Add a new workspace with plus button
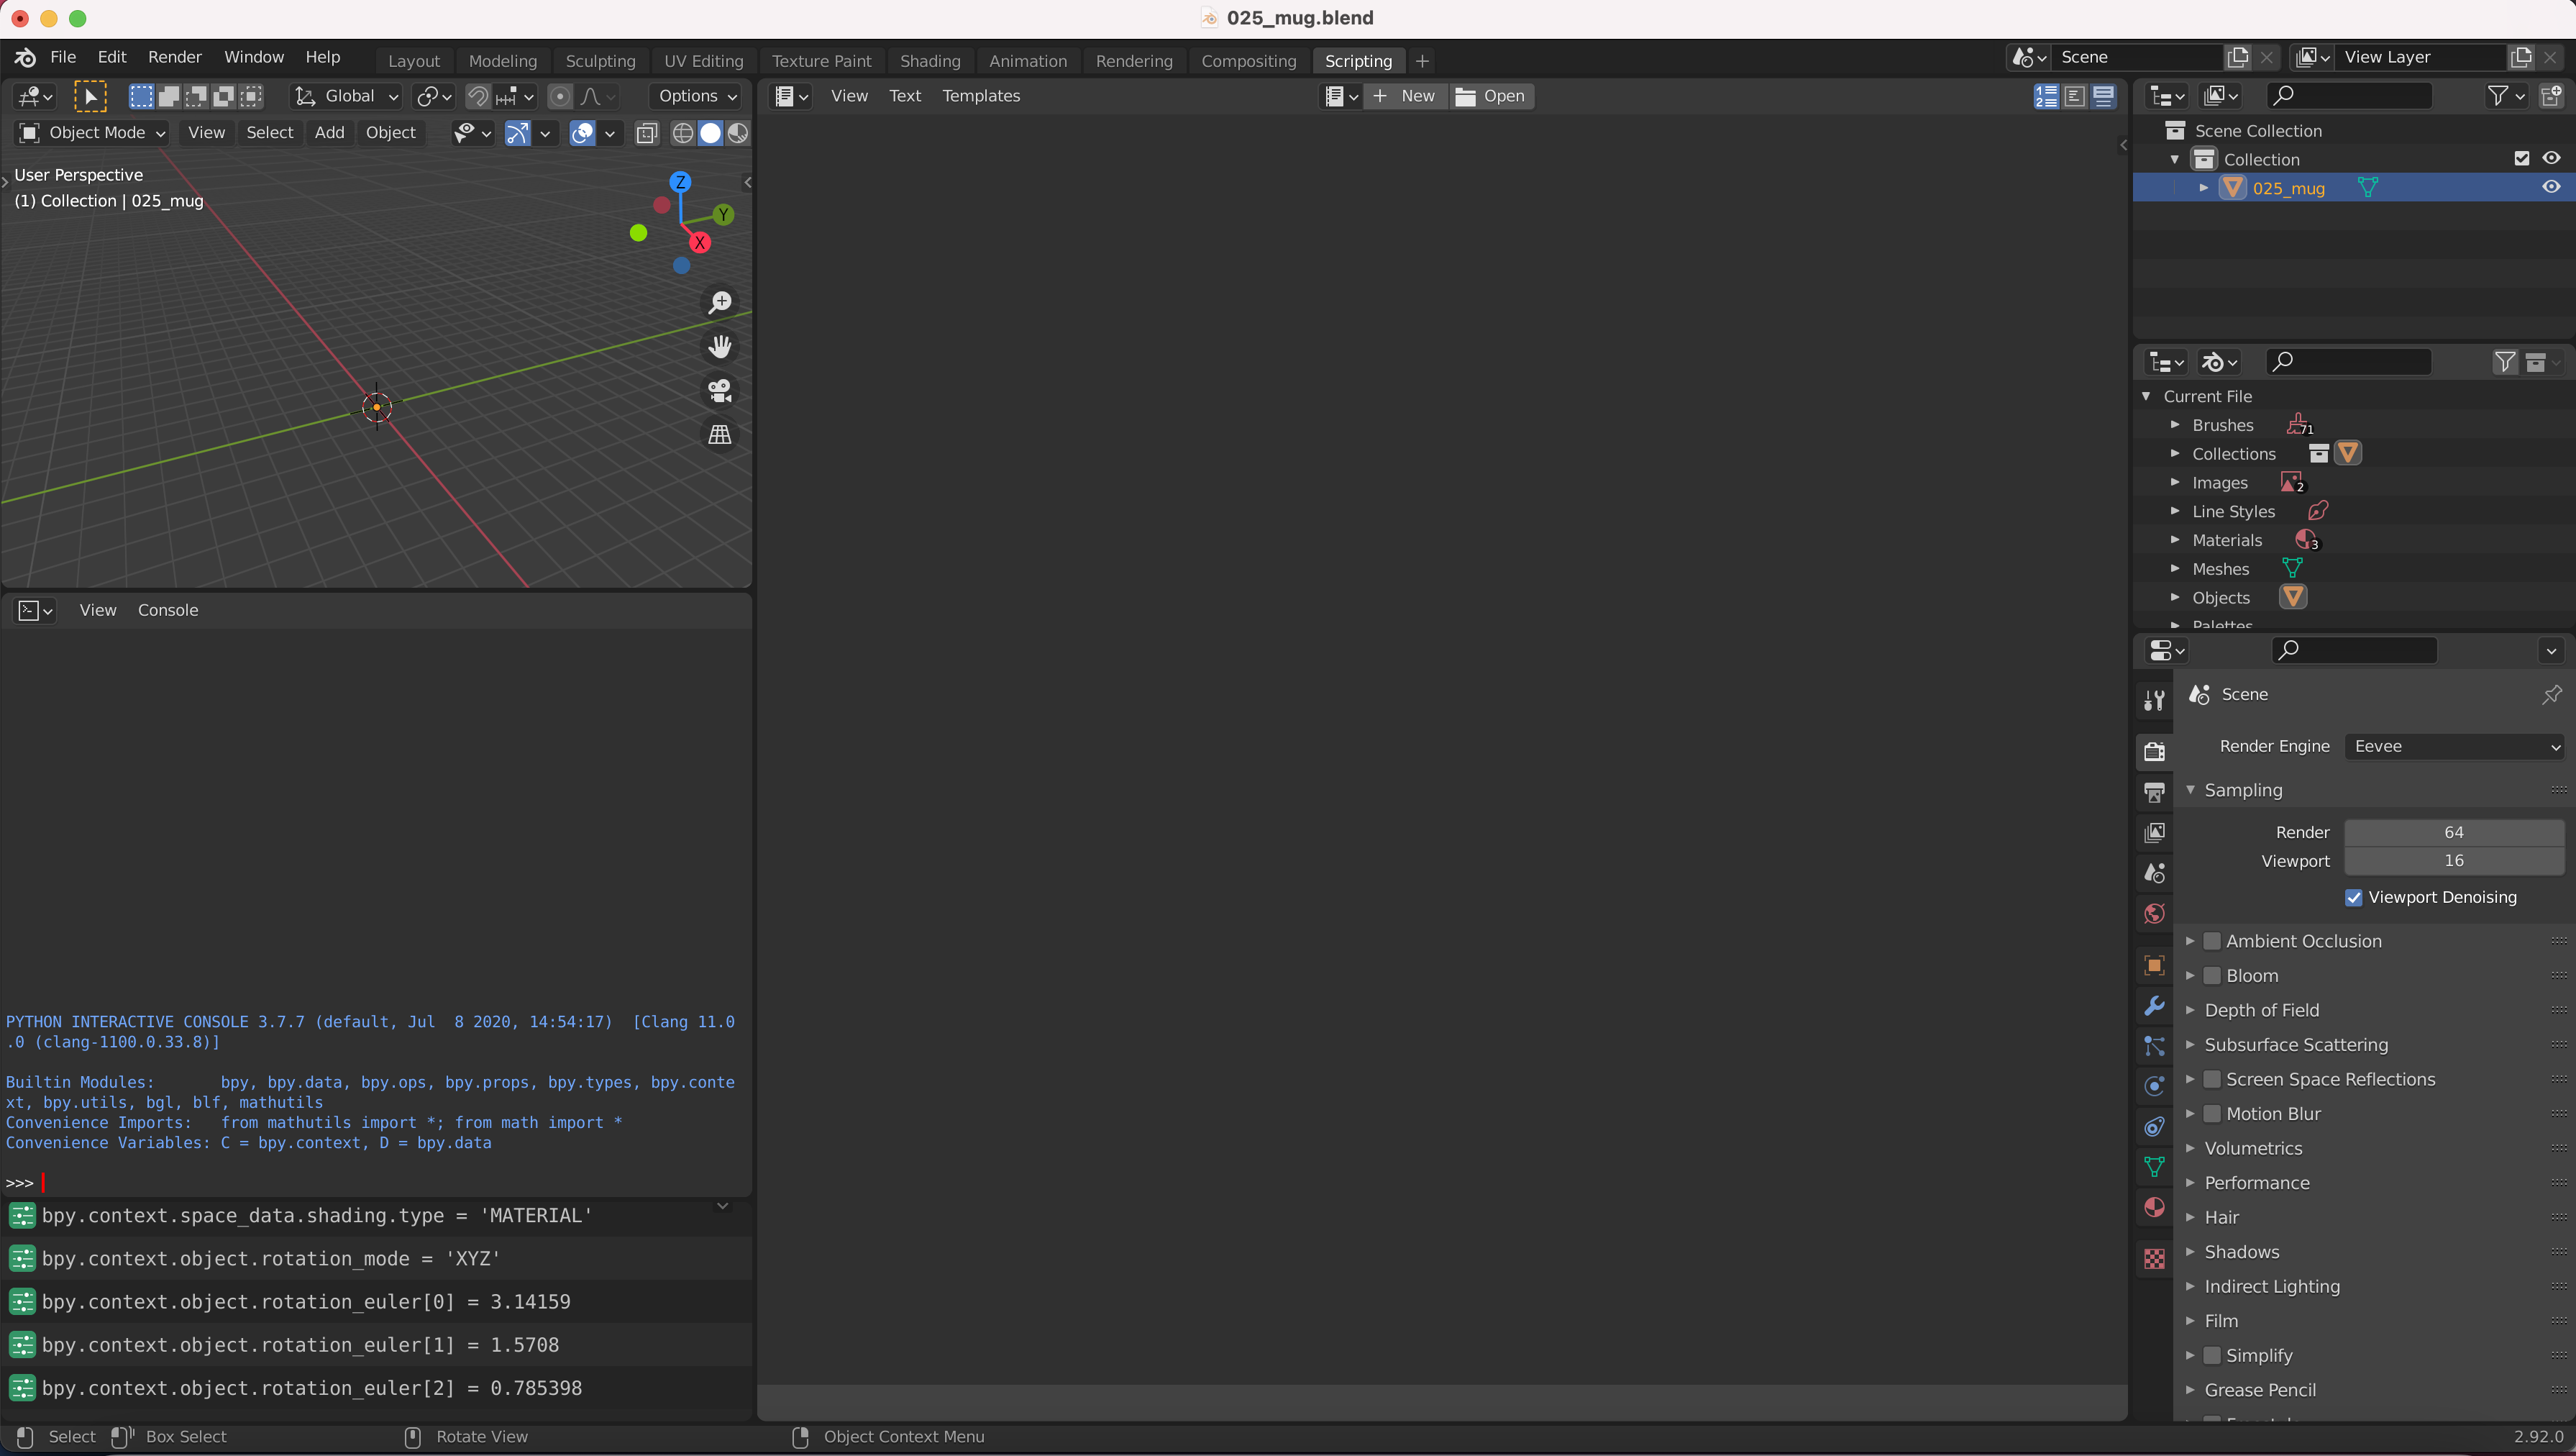Screen dimensions: 2576x1456 (x=1421, y=61)
